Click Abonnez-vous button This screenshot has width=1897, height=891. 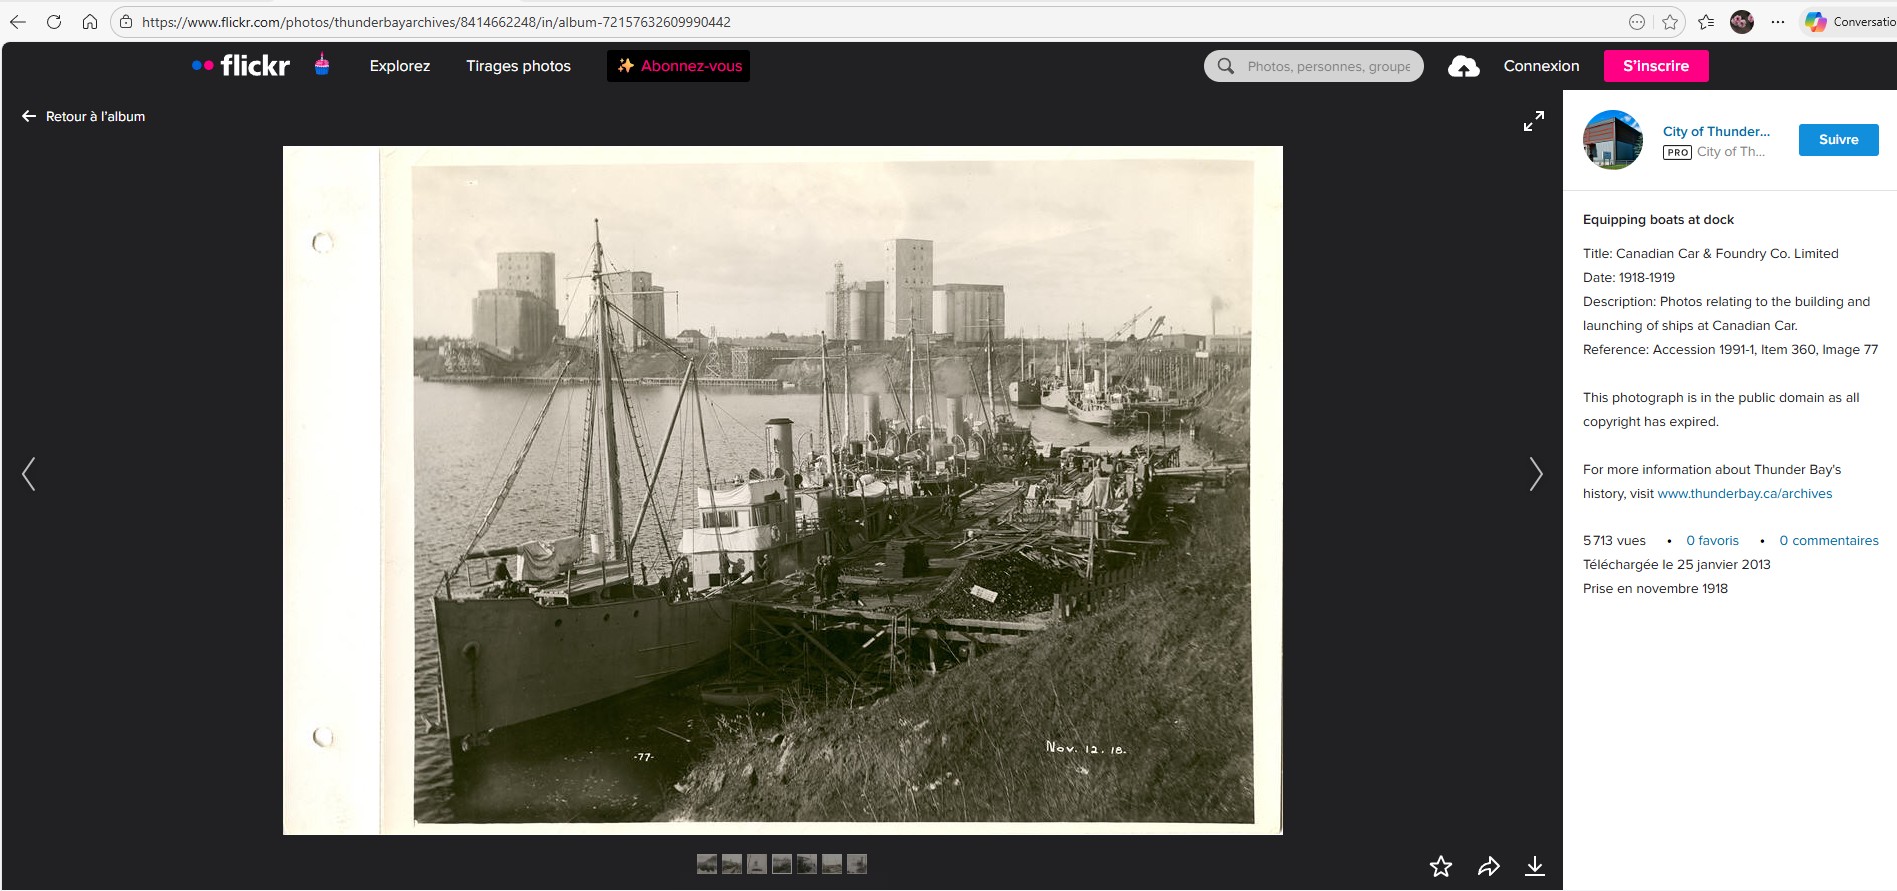678,66
